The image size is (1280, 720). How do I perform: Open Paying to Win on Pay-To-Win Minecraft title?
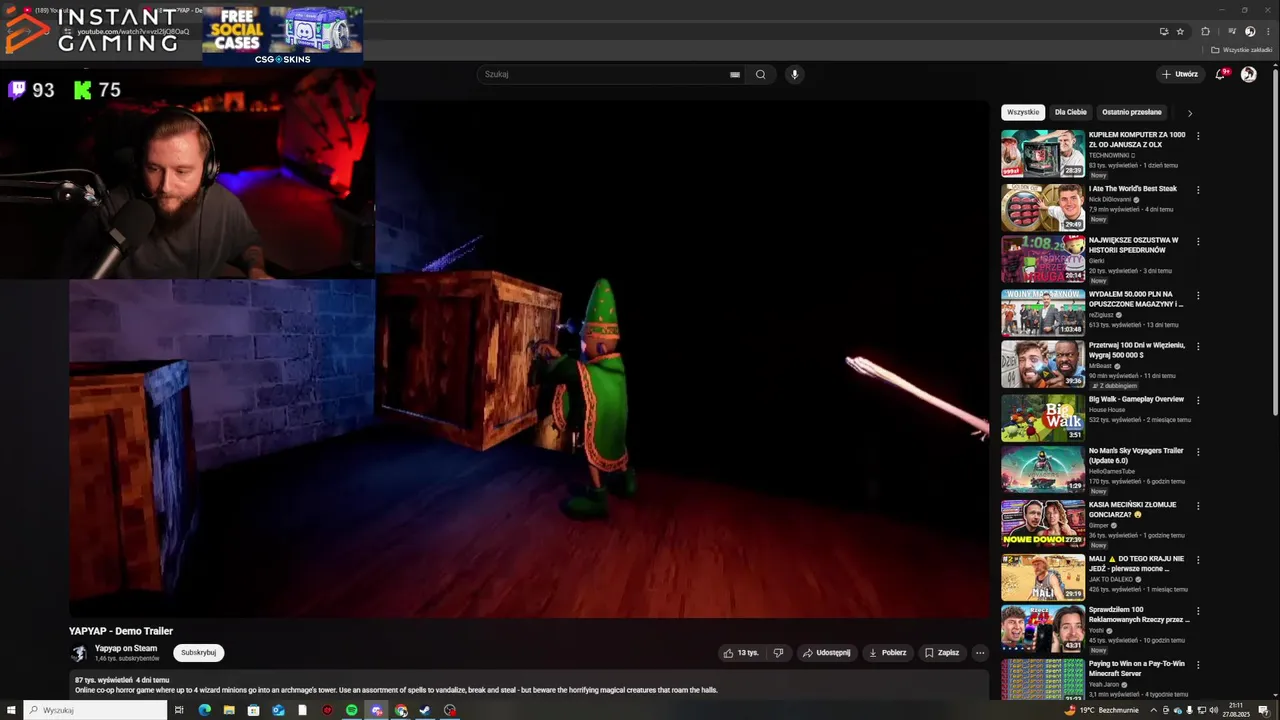[1137, 668]
